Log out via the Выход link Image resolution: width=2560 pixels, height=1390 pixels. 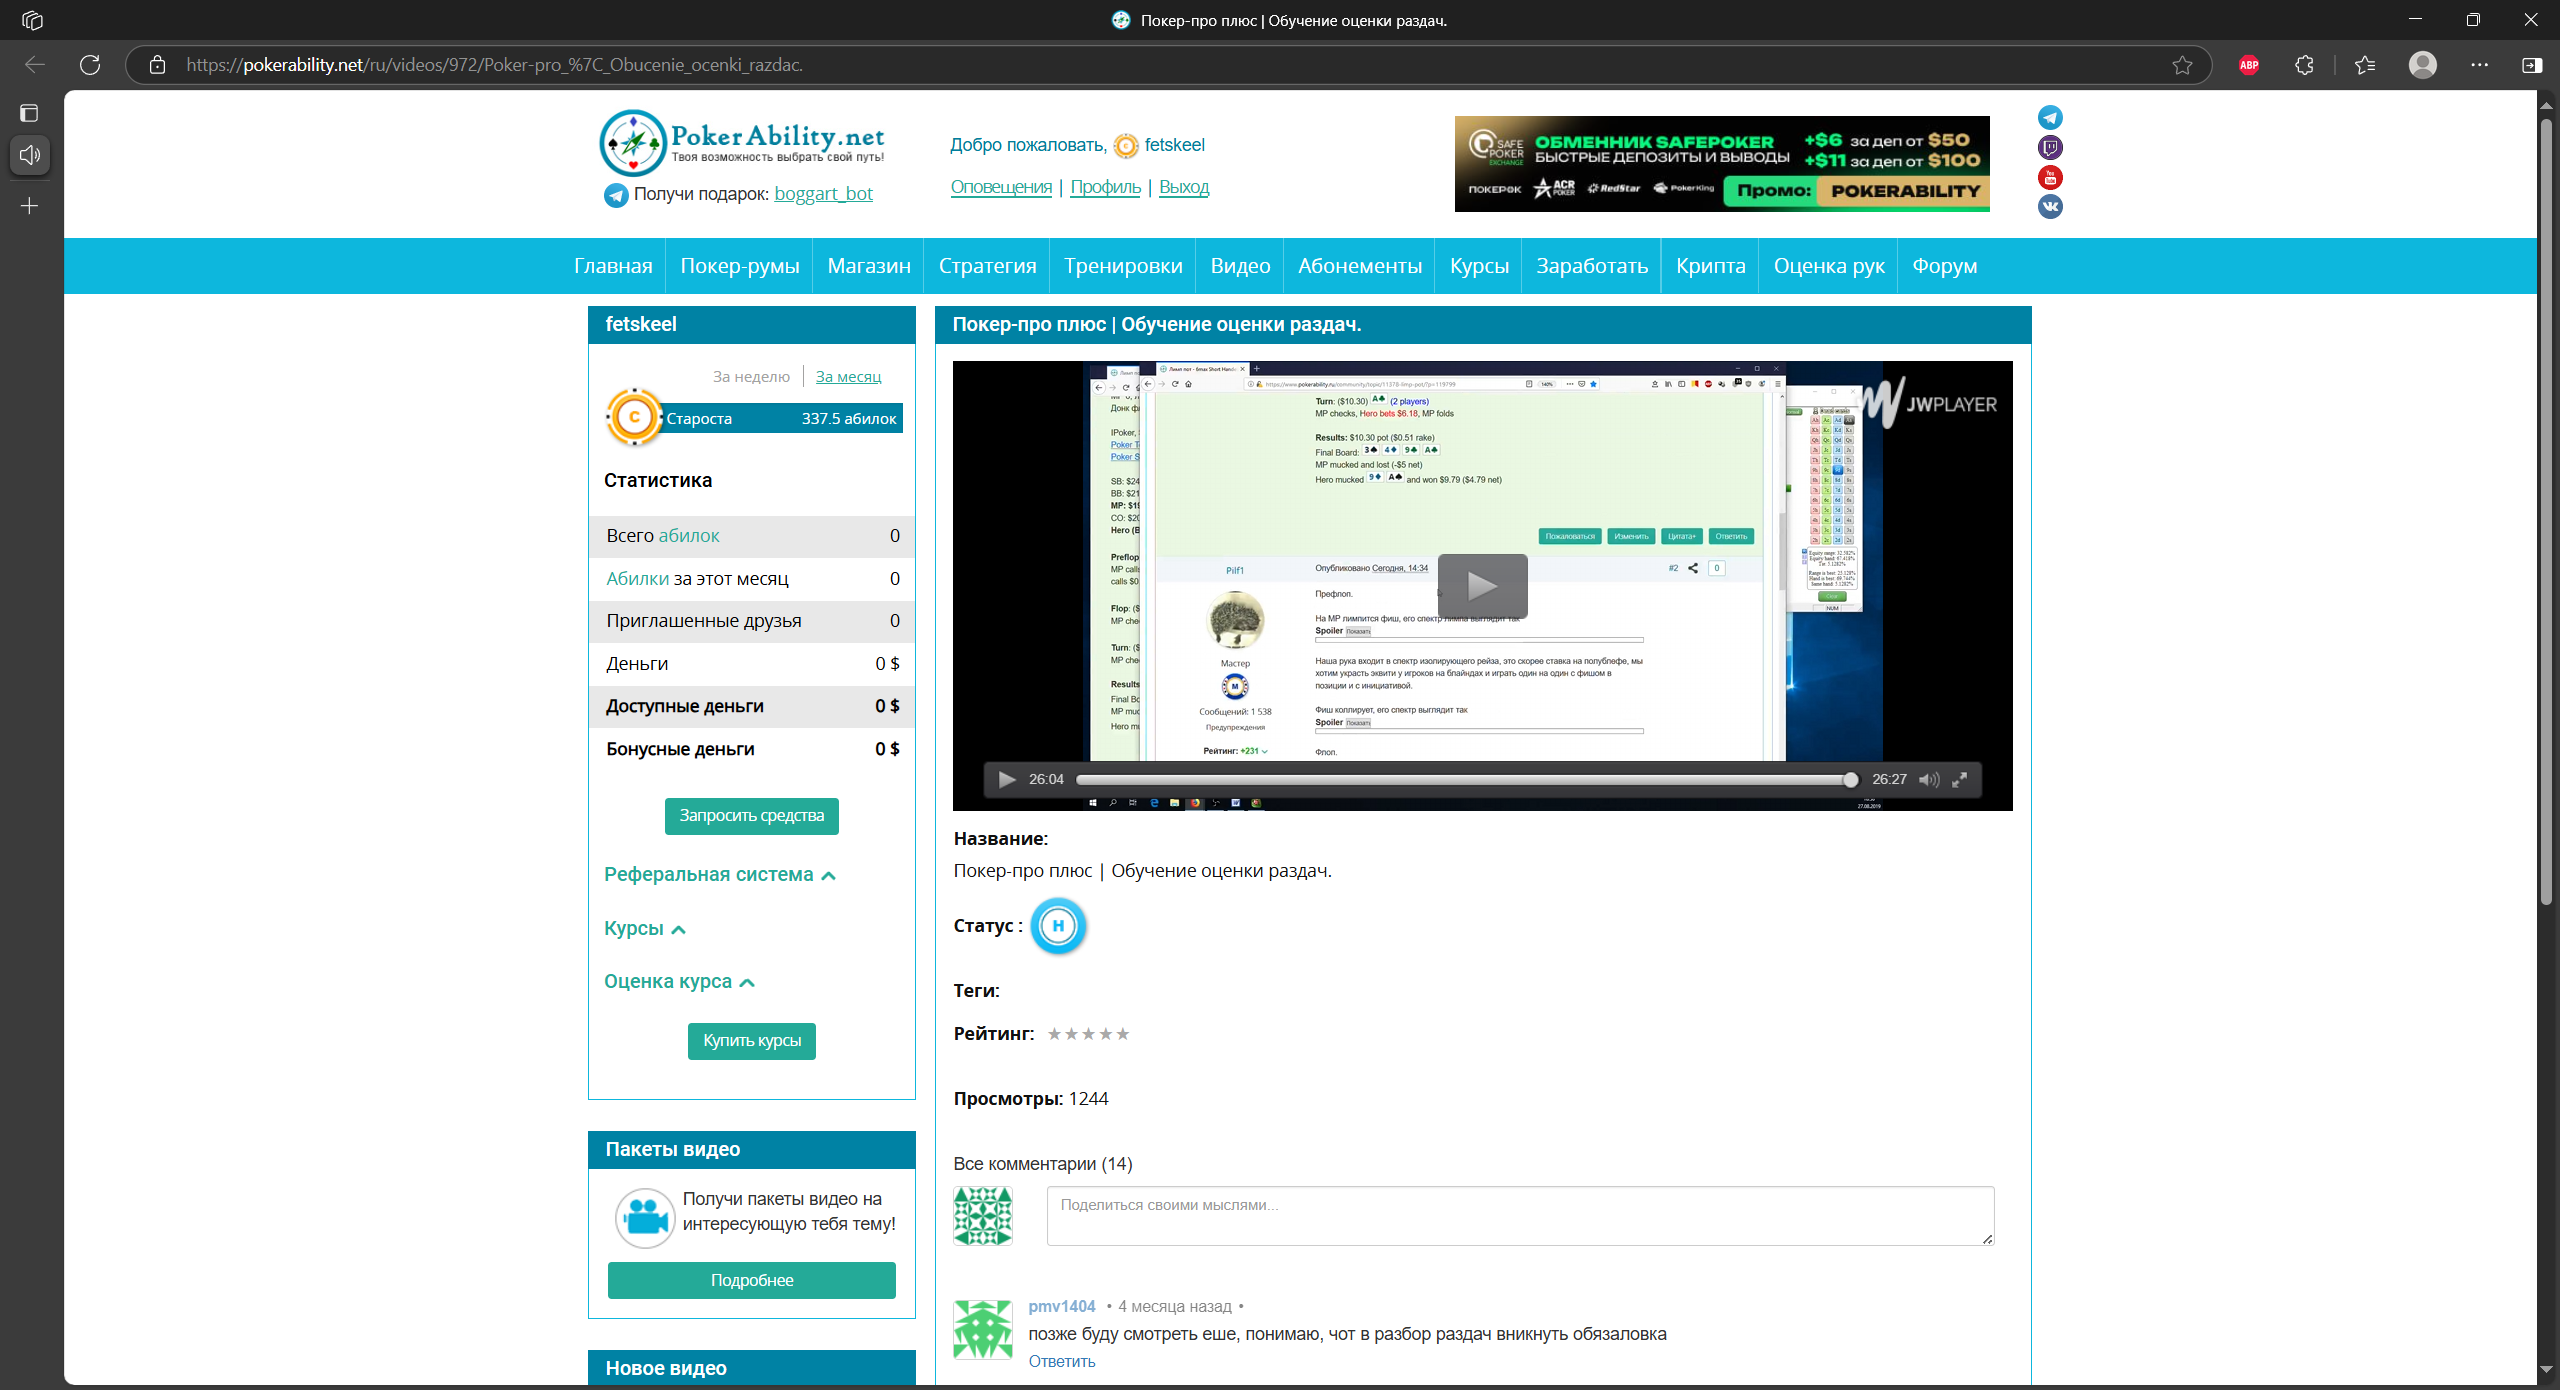(1184, 187)
